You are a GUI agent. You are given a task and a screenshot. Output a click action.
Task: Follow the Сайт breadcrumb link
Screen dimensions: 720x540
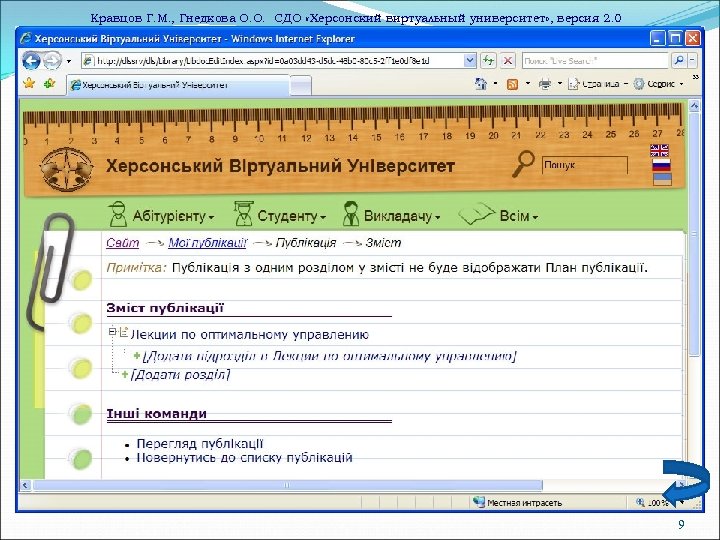coord(123,242)
